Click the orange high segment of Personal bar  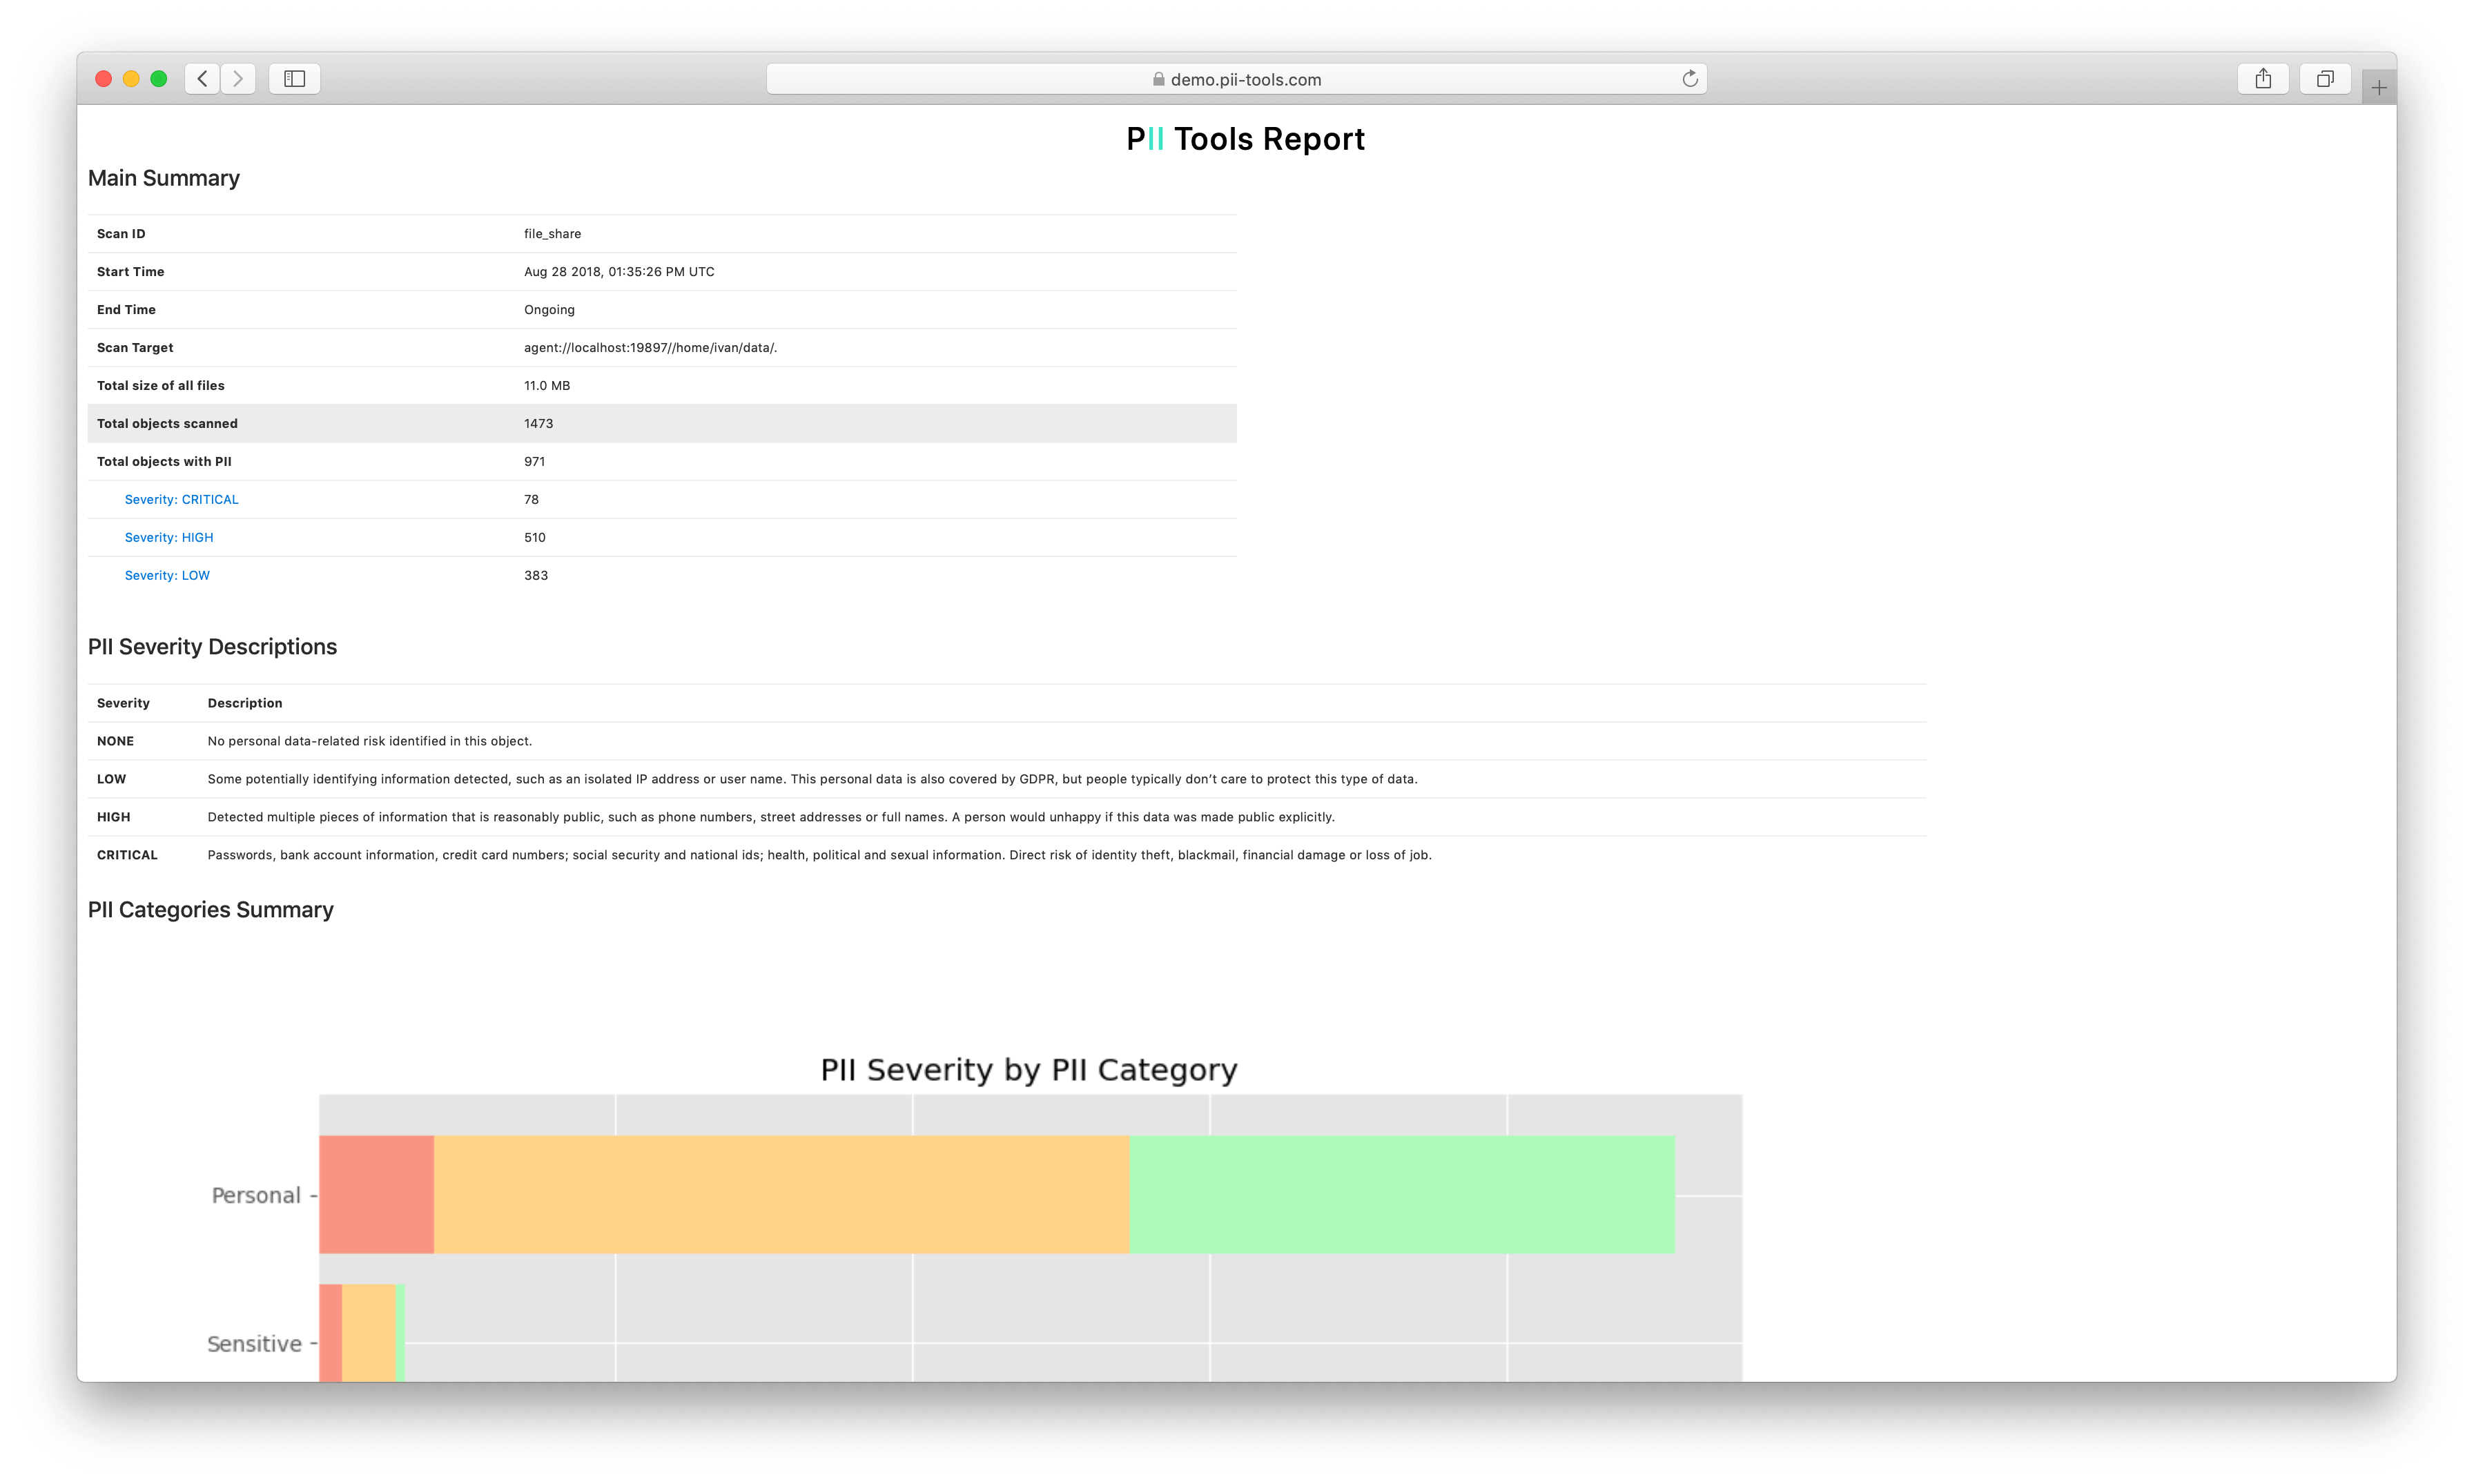[781, 1194]
